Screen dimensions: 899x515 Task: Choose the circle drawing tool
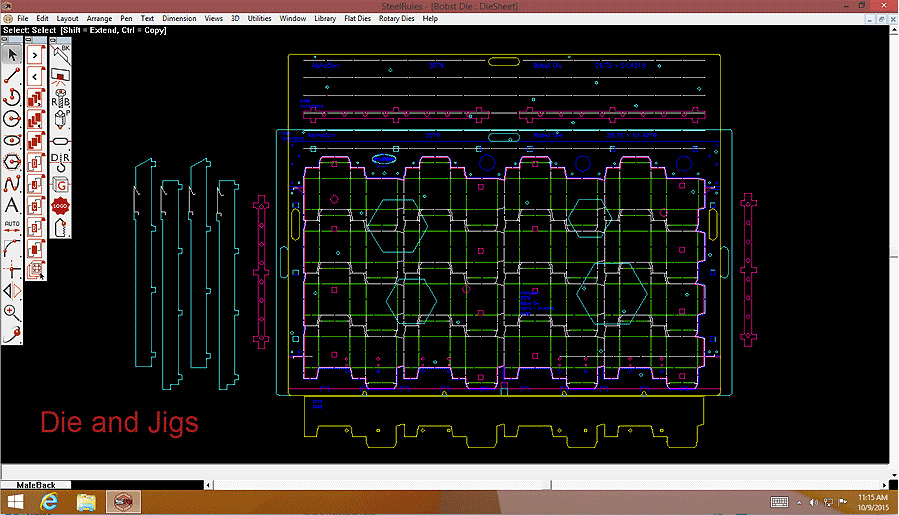(x=12, y=119)
